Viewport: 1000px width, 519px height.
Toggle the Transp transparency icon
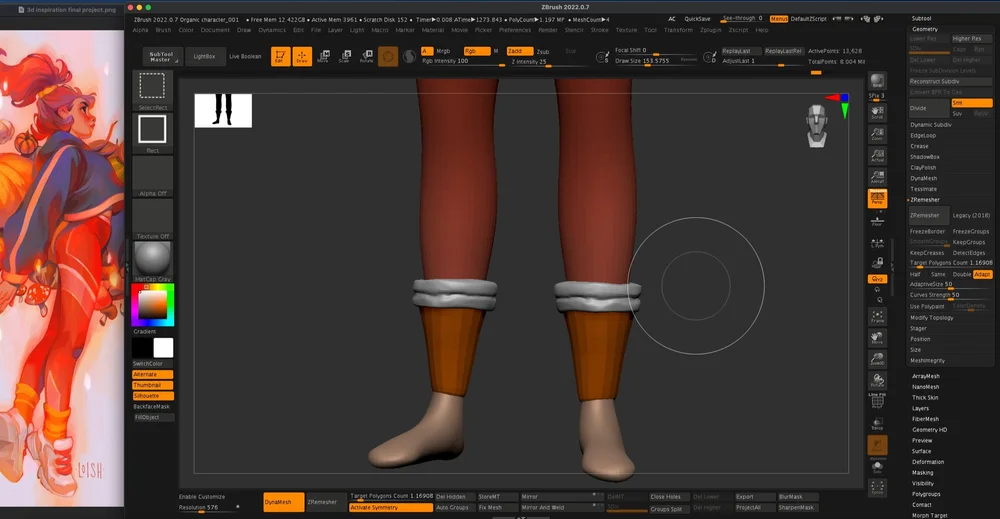click(878, 423)
